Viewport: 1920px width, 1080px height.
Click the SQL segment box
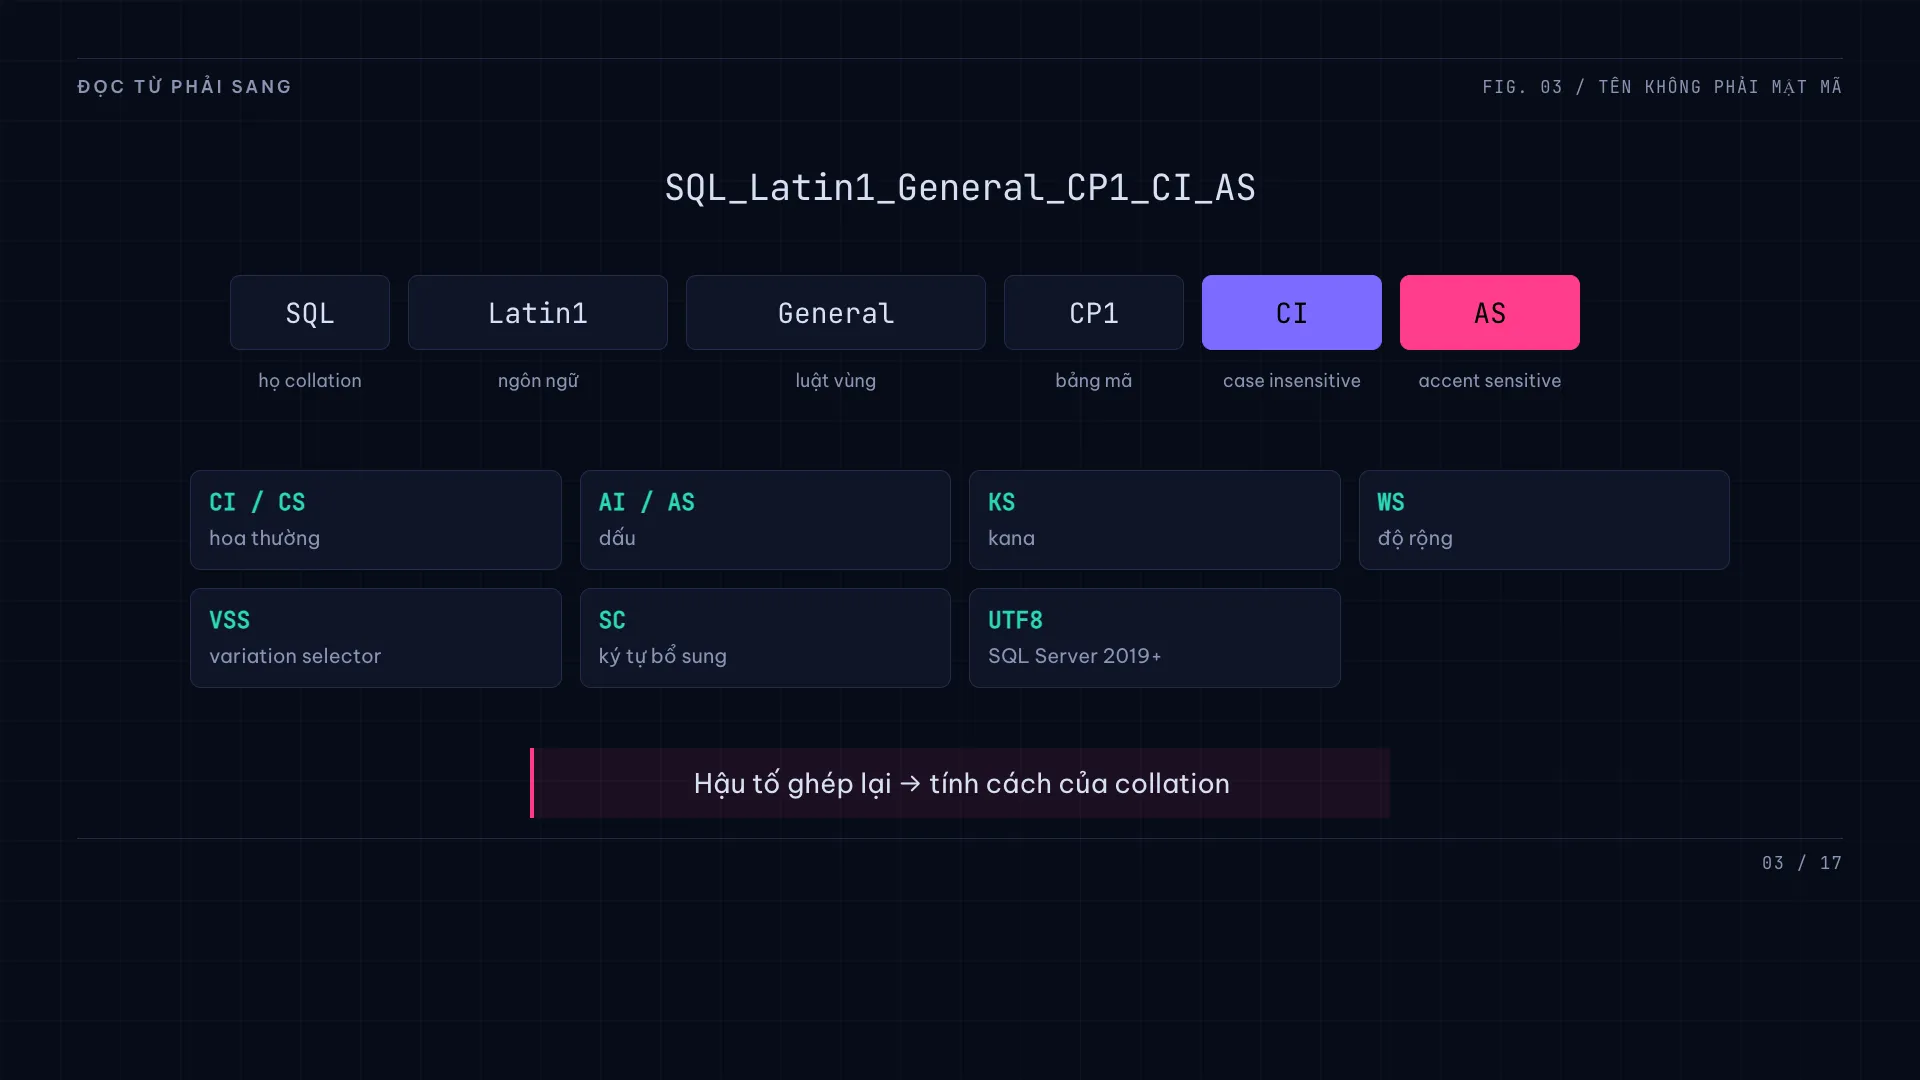pyautogui.click(x=310, y=312)
